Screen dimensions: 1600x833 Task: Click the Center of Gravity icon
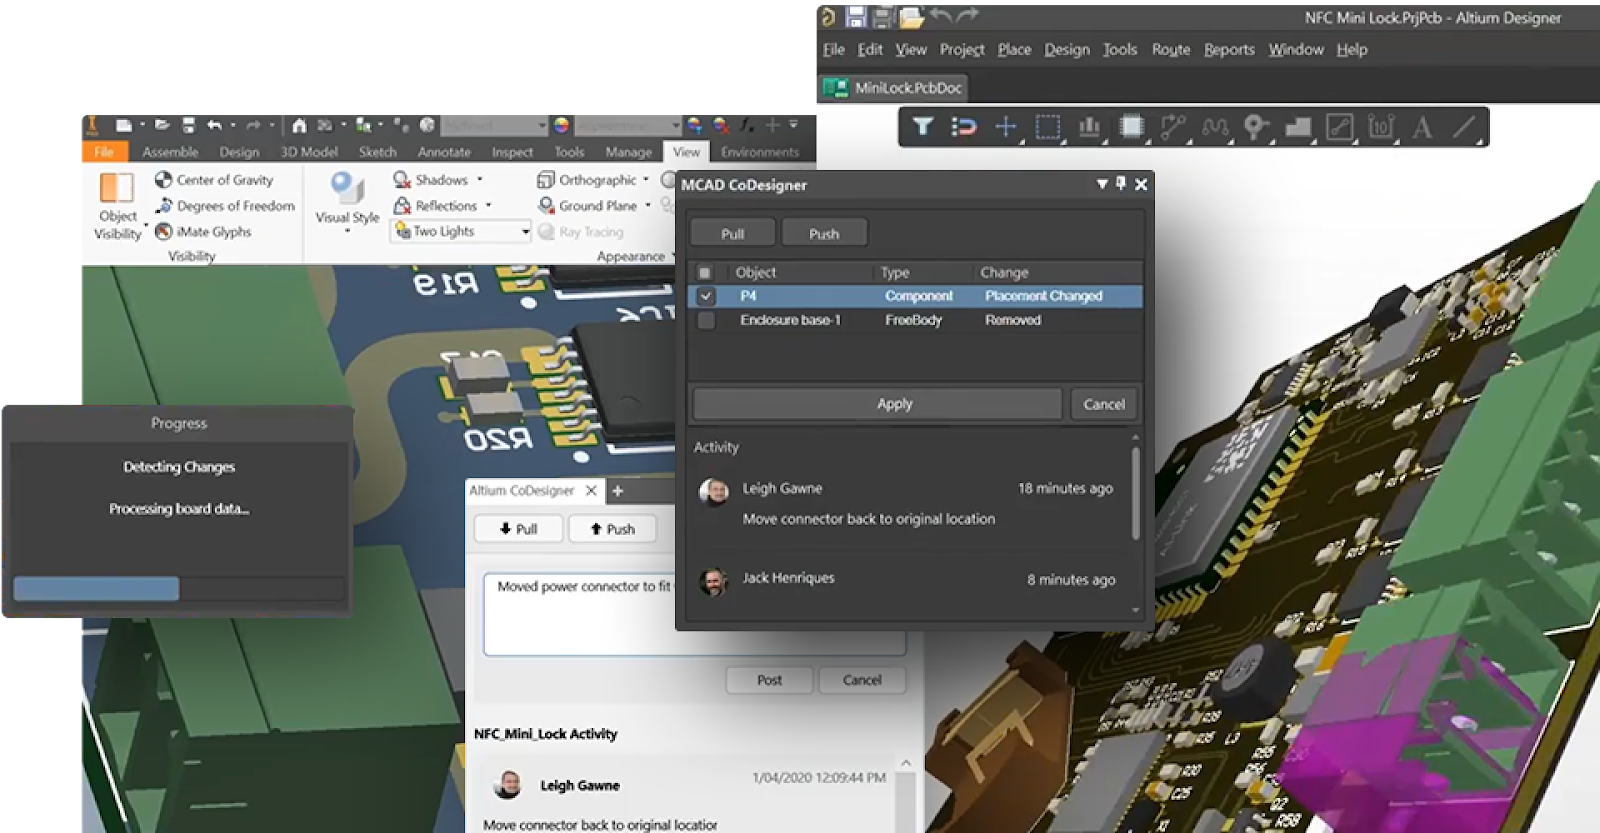[x=164, y=180]
